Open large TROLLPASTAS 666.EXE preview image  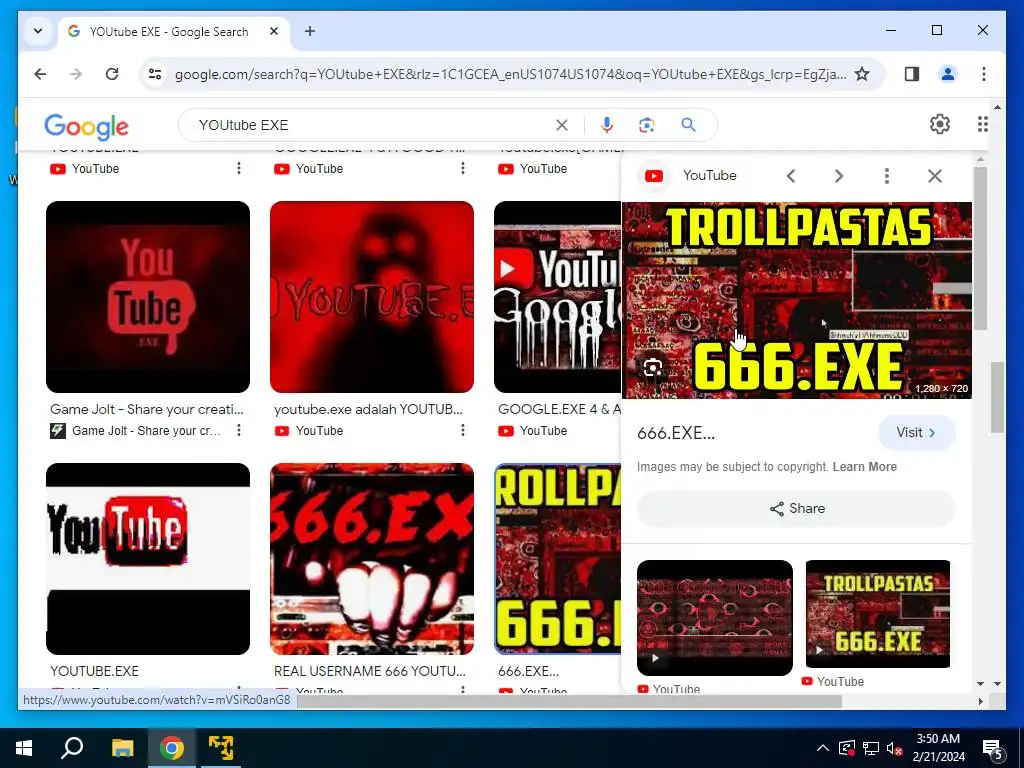pos(797,300)
